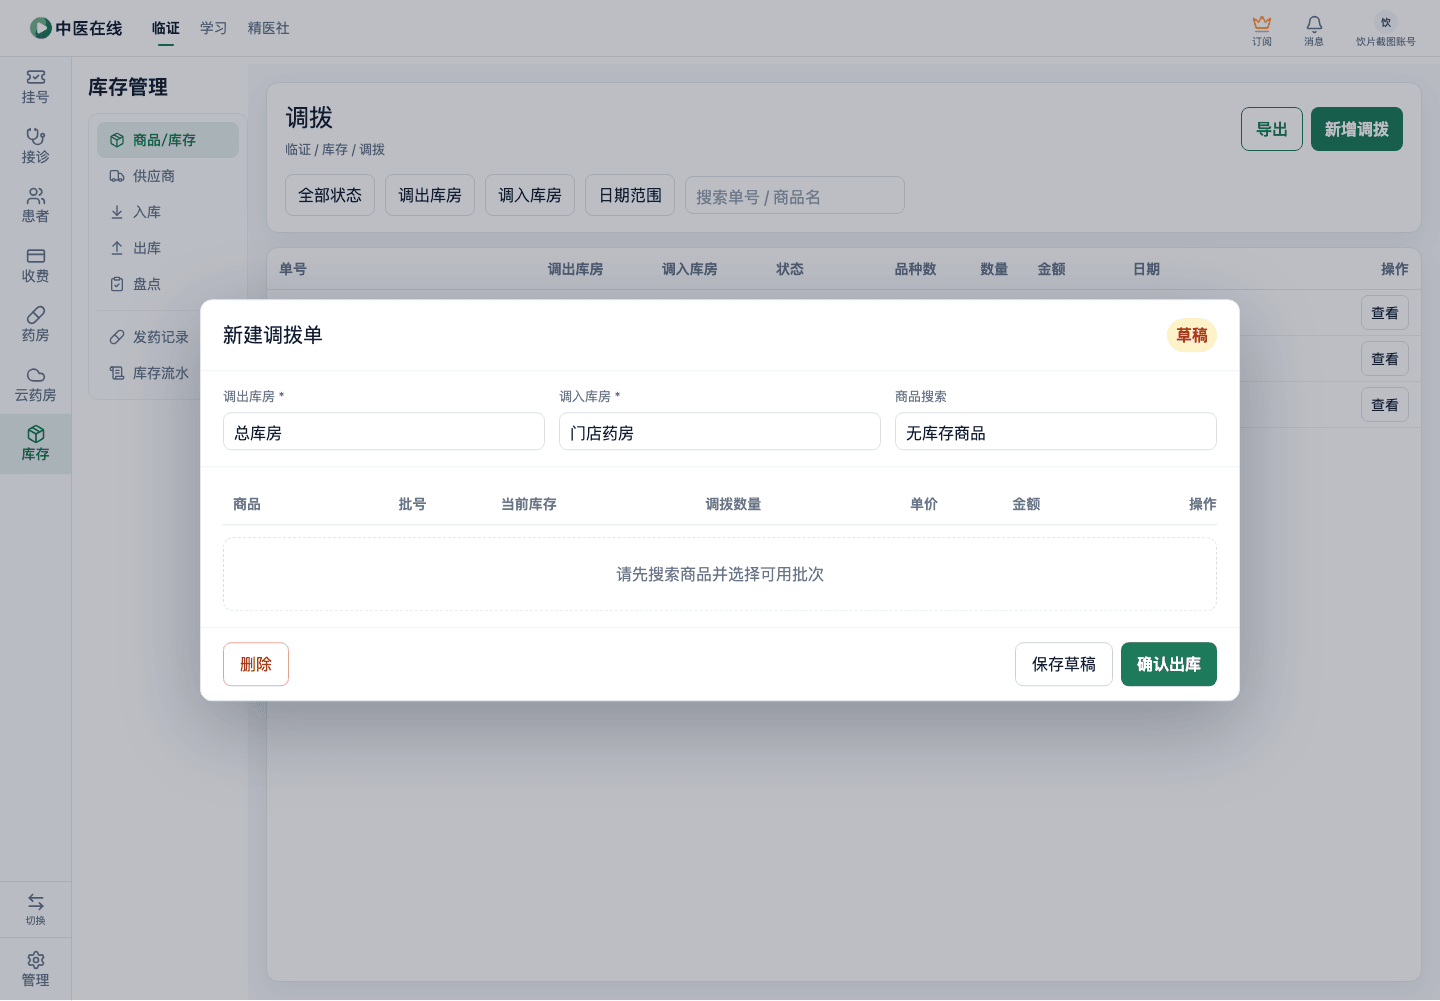Click the third 查看 row button
Screen dimensions: 1440x1001
[x=1385, y=405]
